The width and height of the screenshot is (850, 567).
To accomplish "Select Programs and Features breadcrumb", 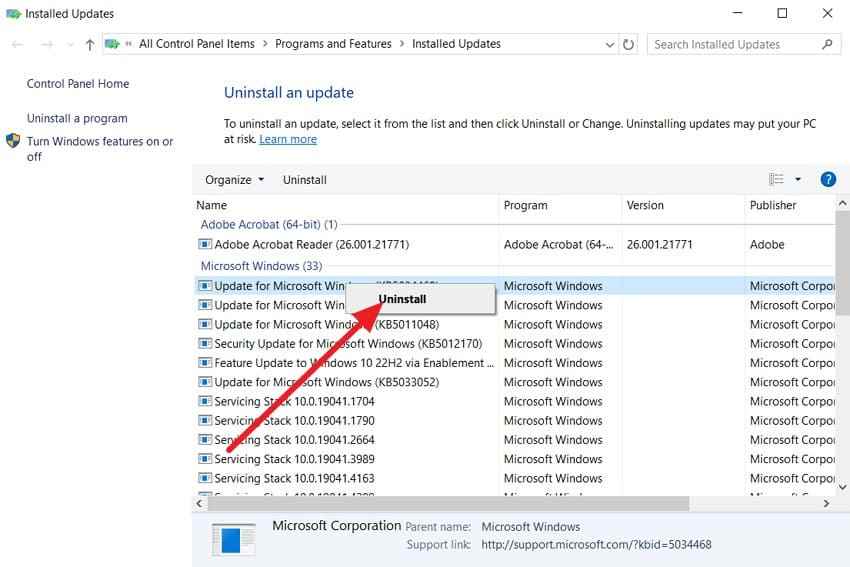I will 333,44.
